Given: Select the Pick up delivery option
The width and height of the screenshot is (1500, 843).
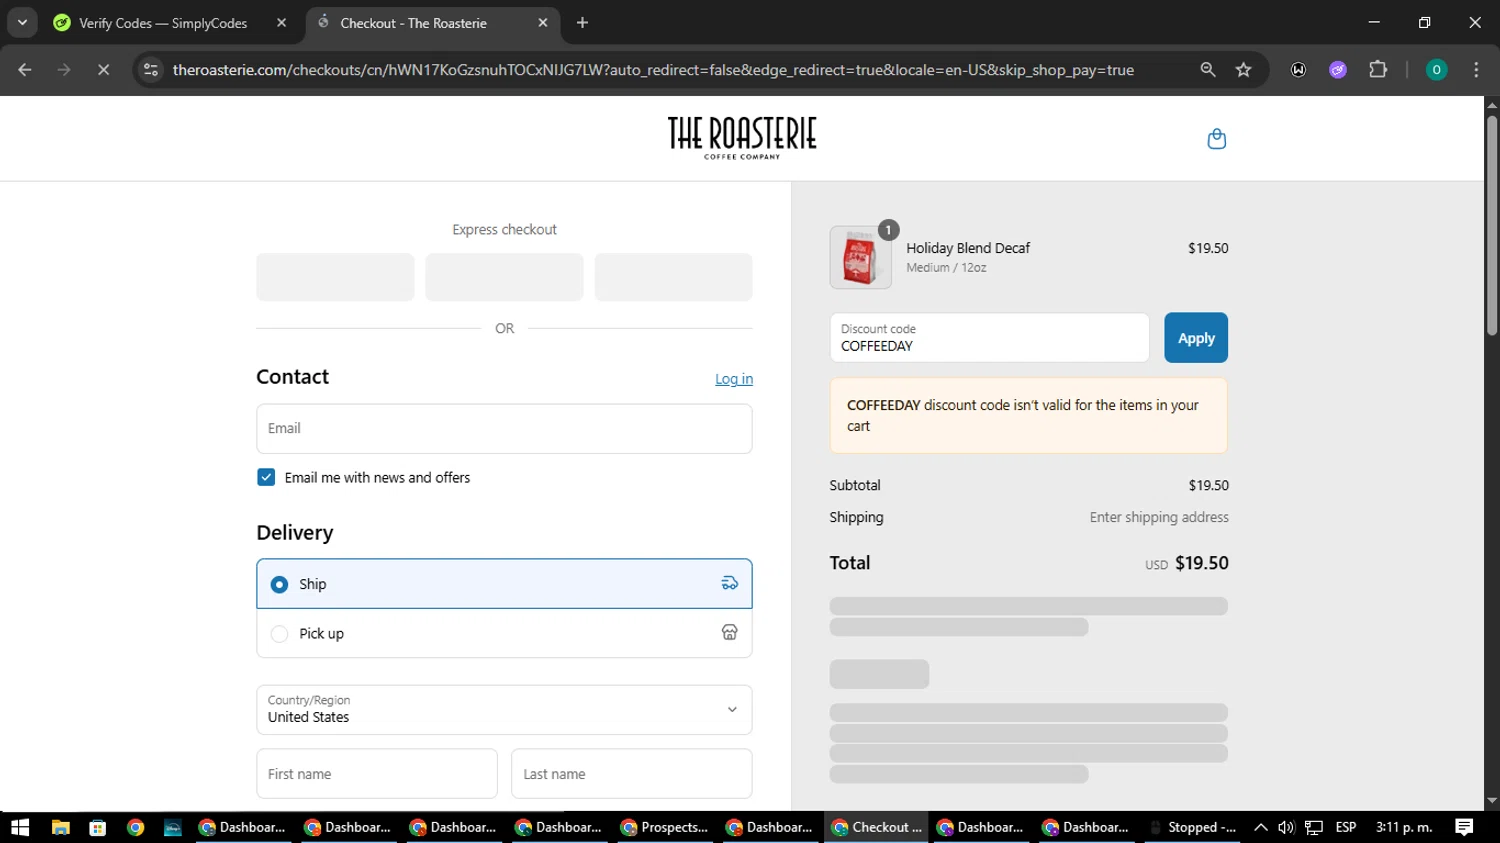Looking at the screenshot, I should click(504, 634).
